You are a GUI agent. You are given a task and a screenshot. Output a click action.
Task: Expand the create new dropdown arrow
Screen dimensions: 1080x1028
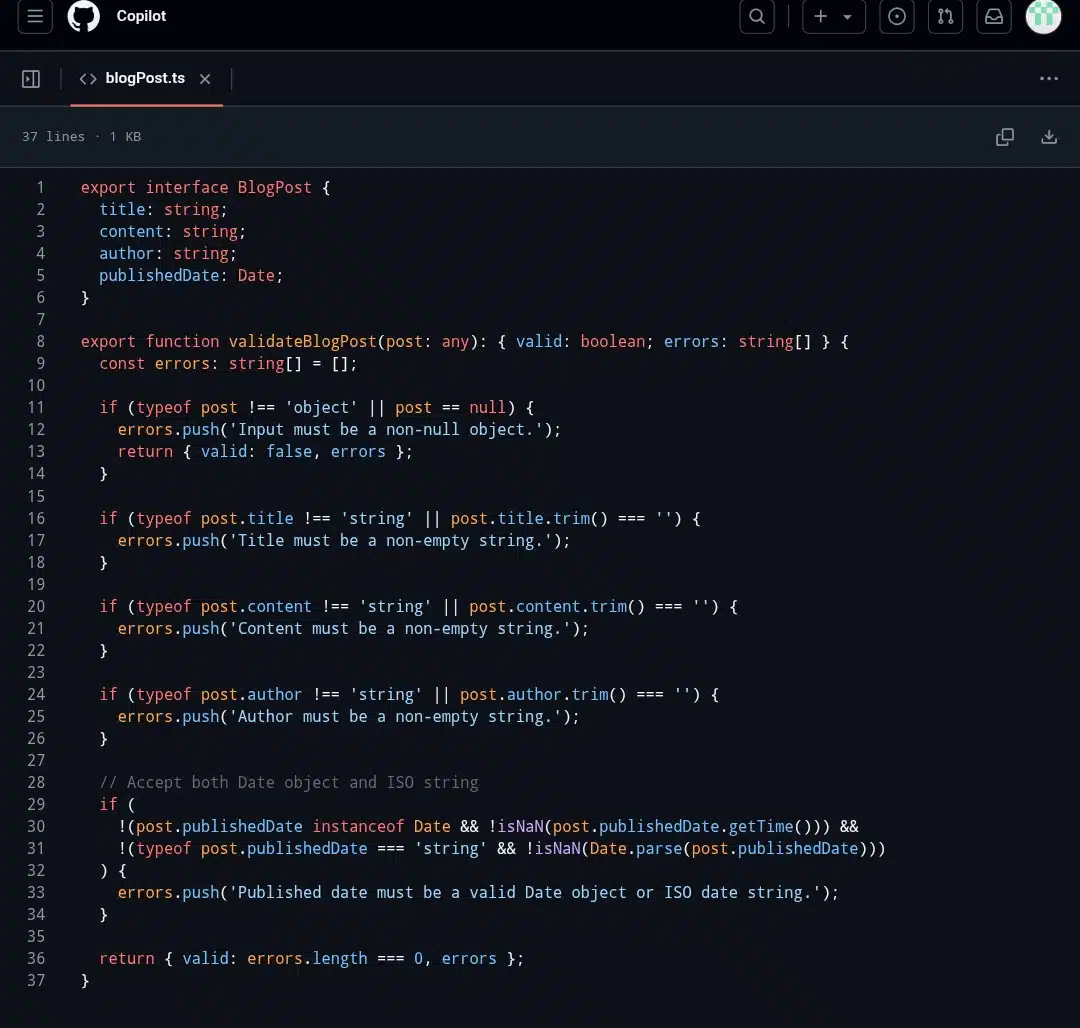(x=848, y=17)
